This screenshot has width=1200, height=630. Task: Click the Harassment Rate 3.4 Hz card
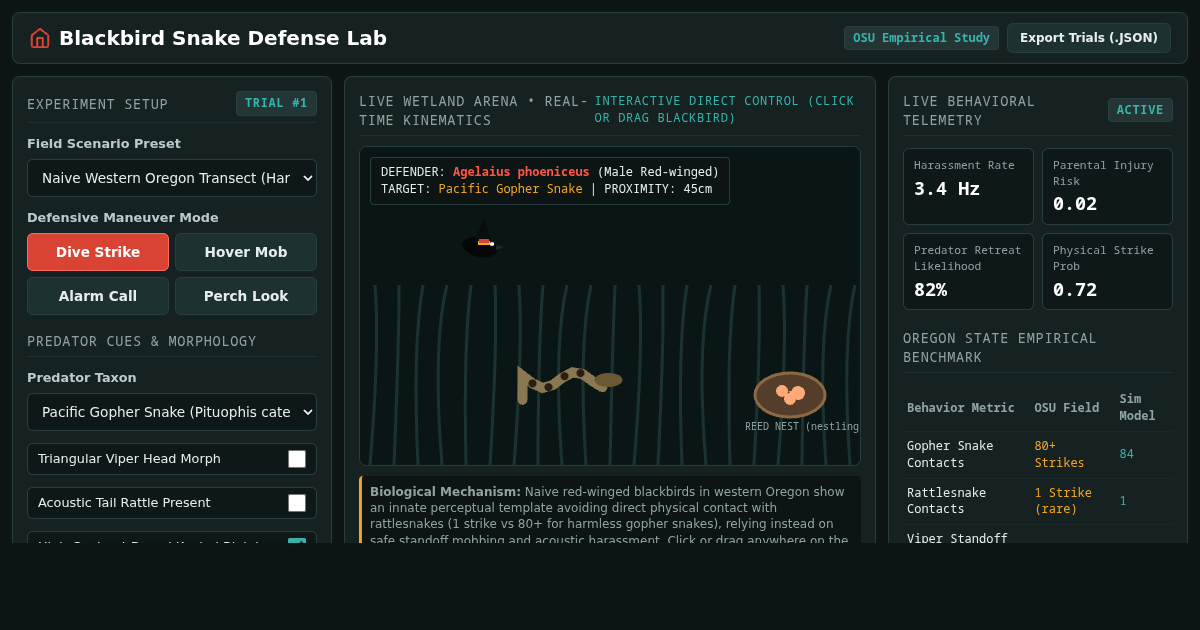pyautogui.click(x=968, y=186)
